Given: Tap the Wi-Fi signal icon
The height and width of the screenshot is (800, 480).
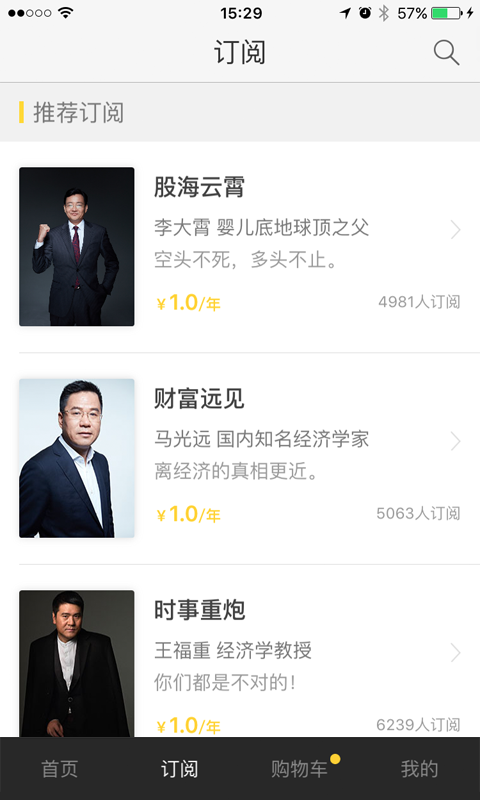Looking at the screenshot, I should tap(65, 13).
